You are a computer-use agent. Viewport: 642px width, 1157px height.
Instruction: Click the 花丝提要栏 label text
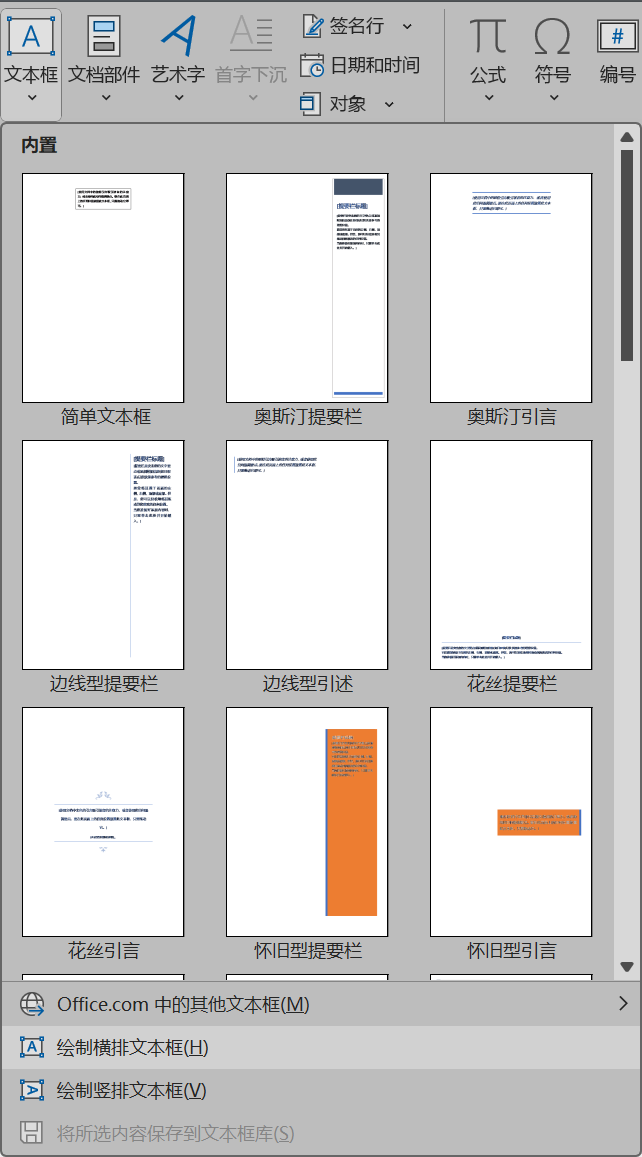coord(511,684)
